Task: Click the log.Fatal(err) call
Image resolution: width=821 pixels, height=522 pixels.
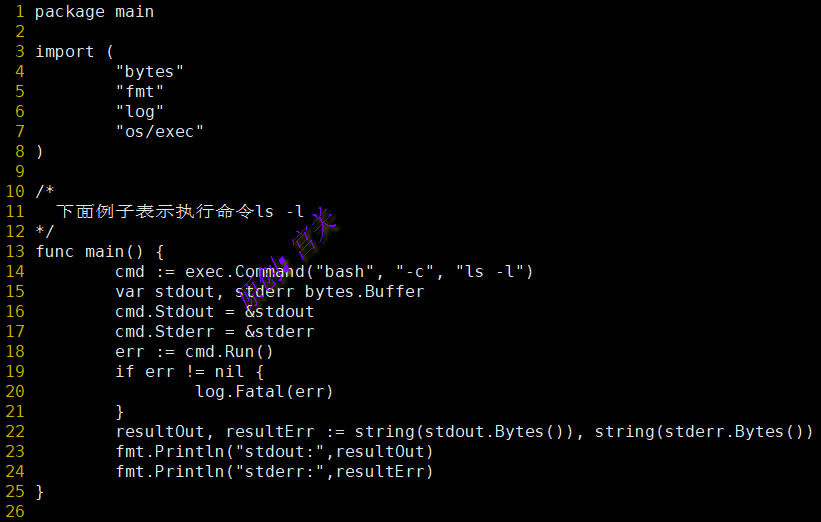Action: (x=264, y=392)
